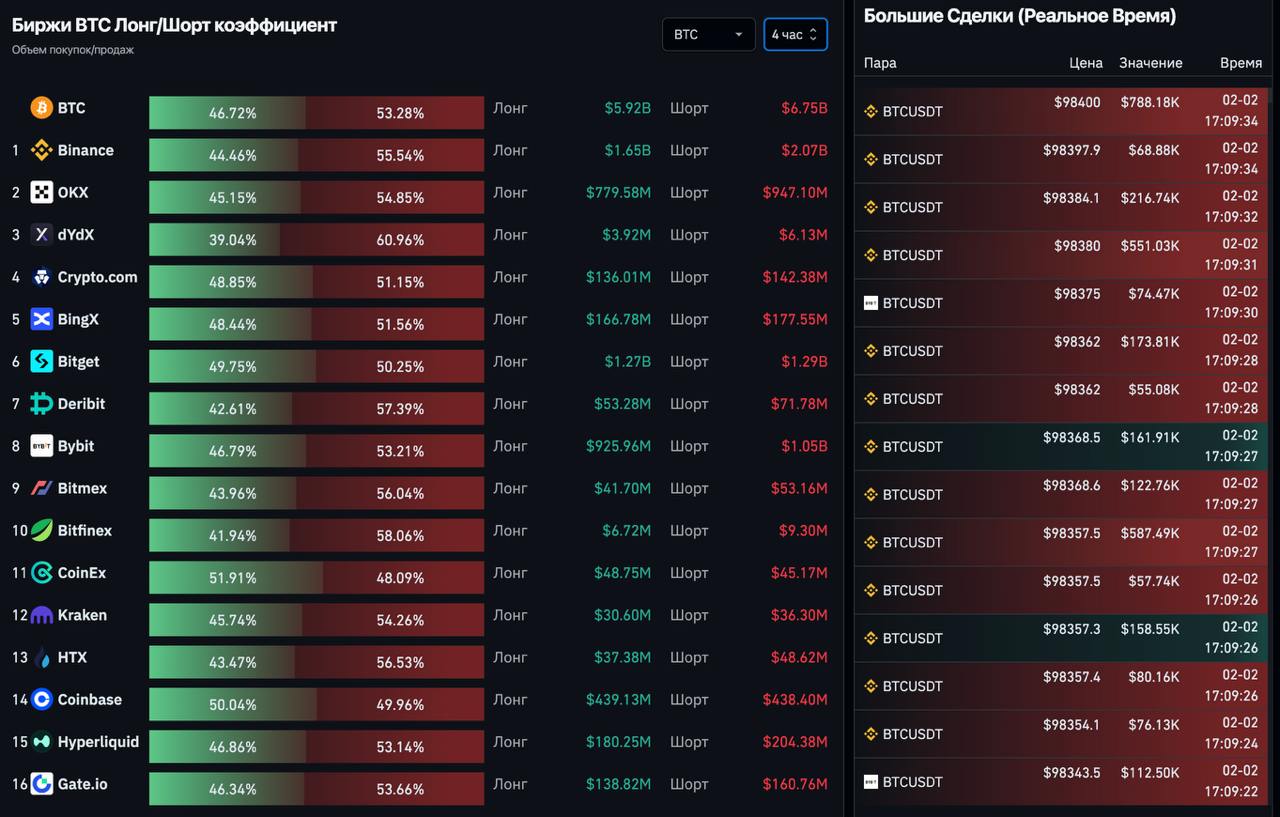Click Binance short volume $2.07B
Screen dimensions: 1280x817
click(804, 150)
